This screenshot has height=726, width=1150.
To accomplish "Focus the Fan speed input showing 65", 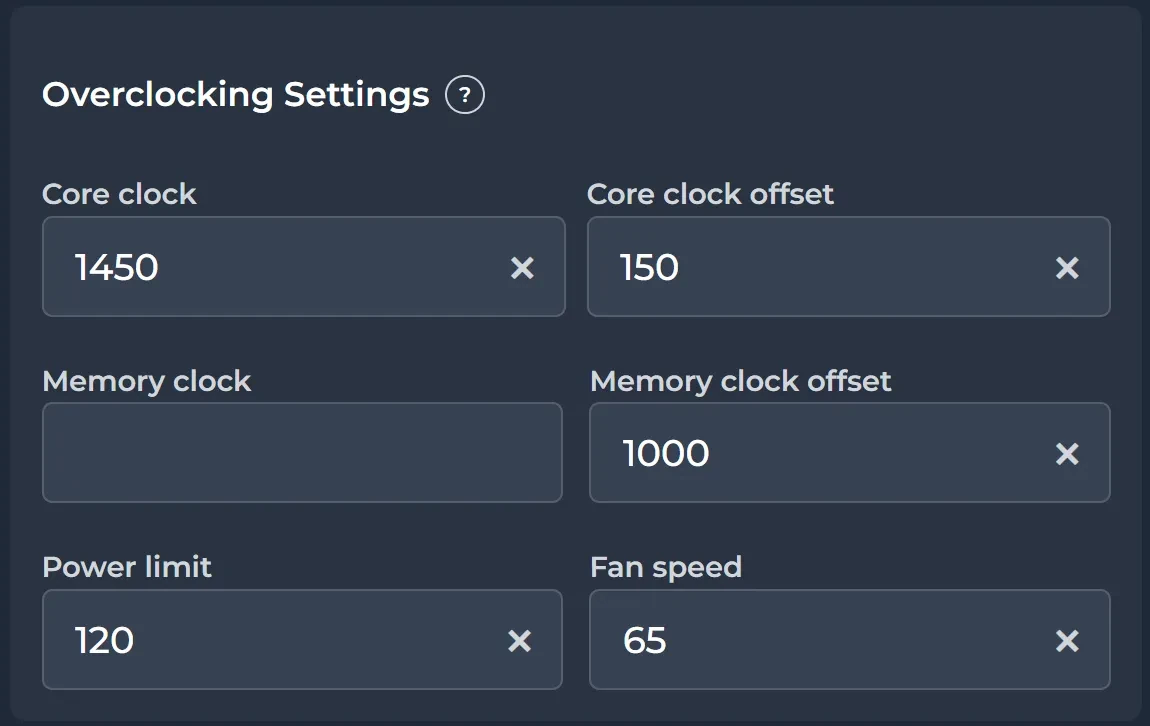I will click(x=820, y=640).
